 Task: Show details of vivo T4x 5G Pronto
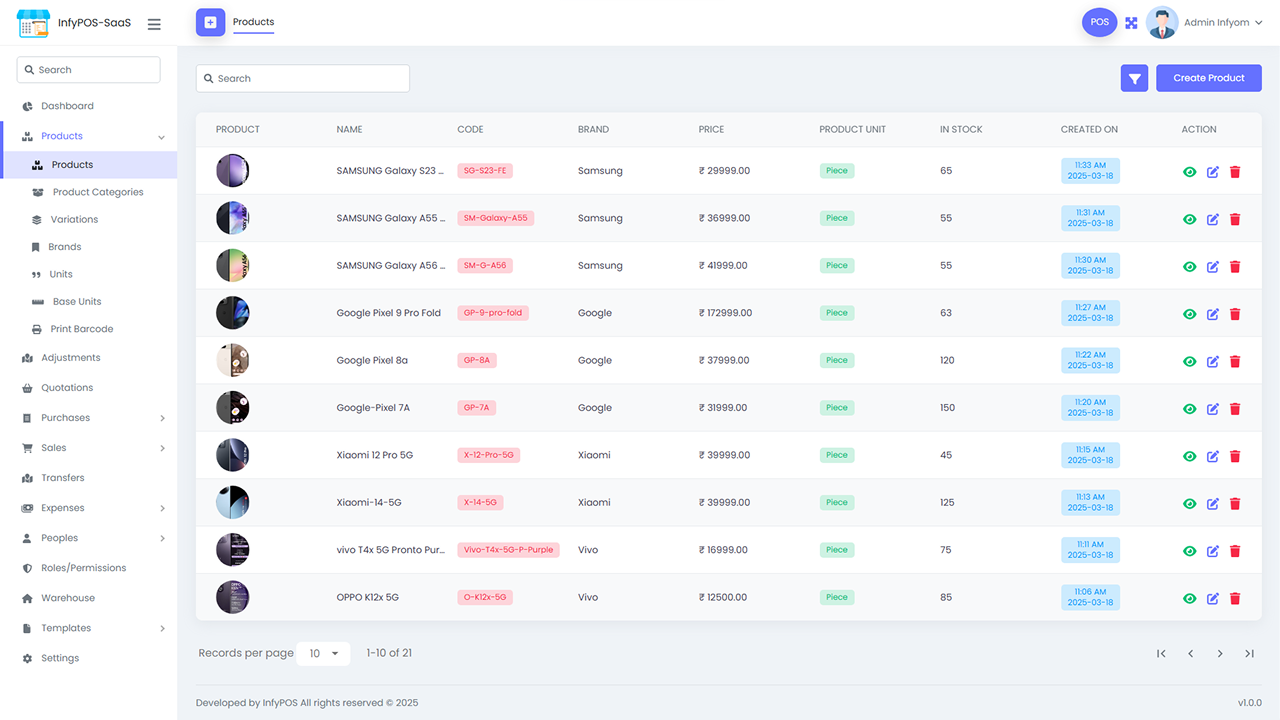click(1189, 550)
